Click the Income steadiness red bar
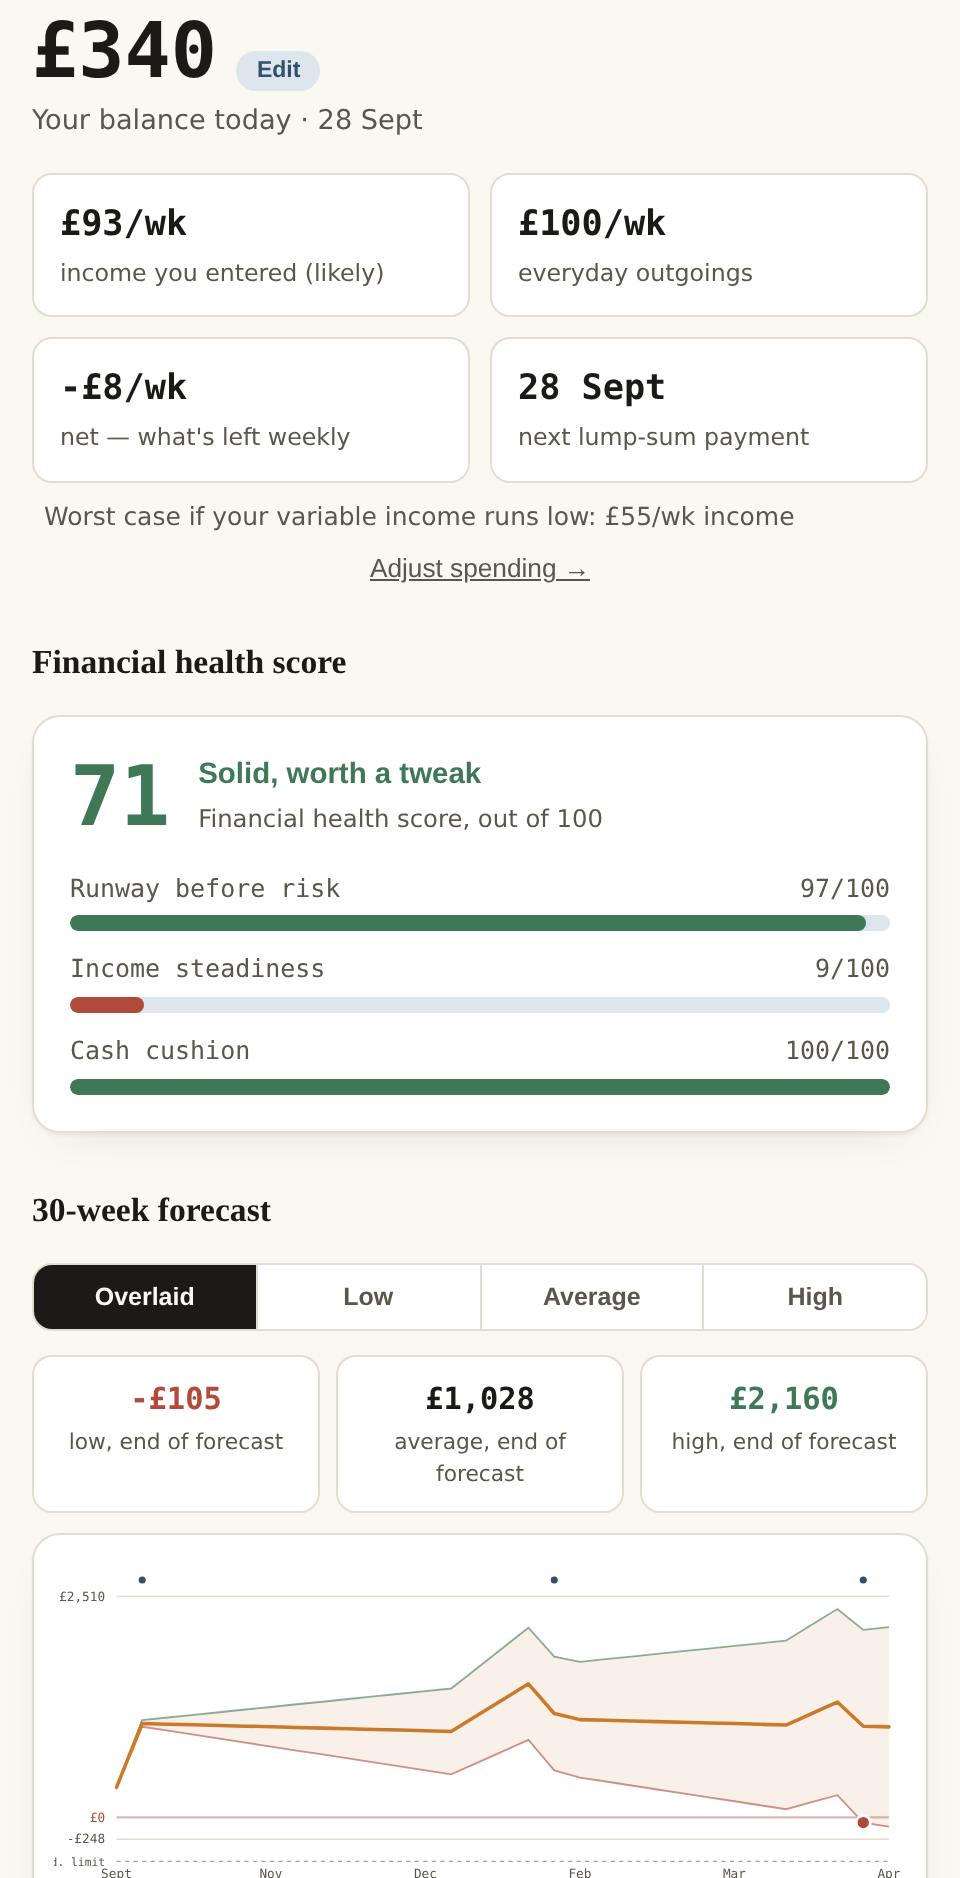The height and width of the screenshot is (1878, 960). click(107, 1005)
